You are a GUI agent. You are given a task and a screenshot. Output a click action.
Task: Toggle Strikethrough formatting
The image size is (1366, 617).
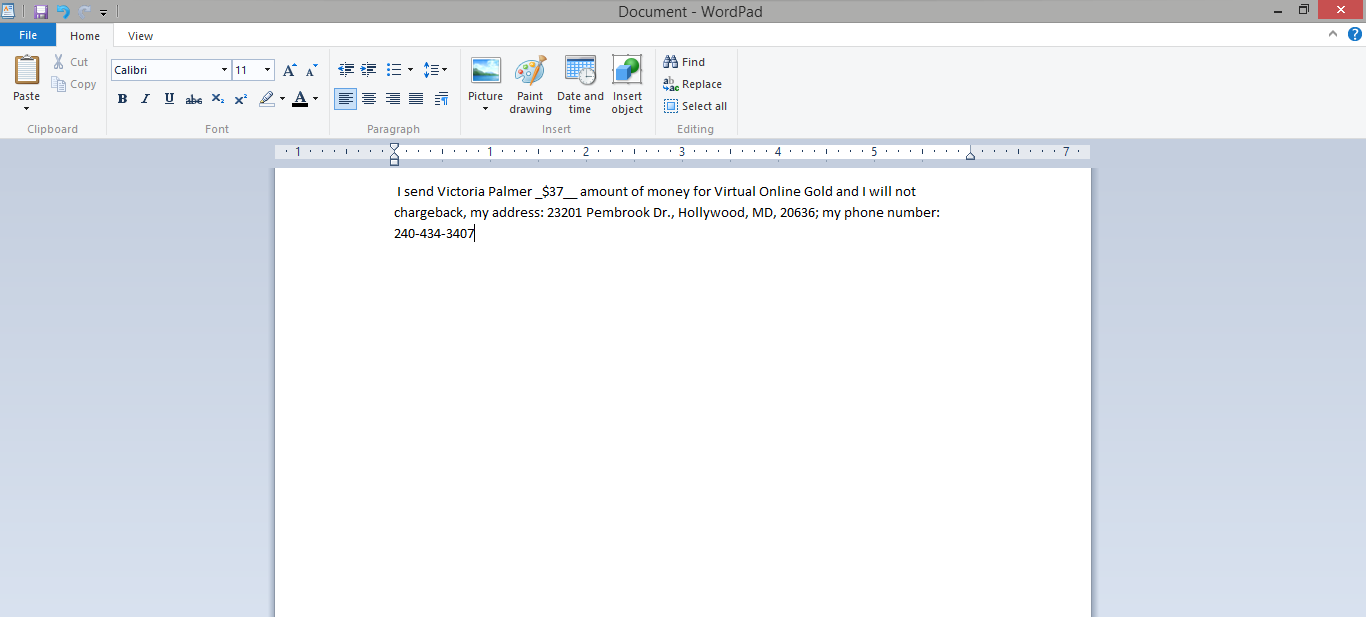(x=194, y=99)
